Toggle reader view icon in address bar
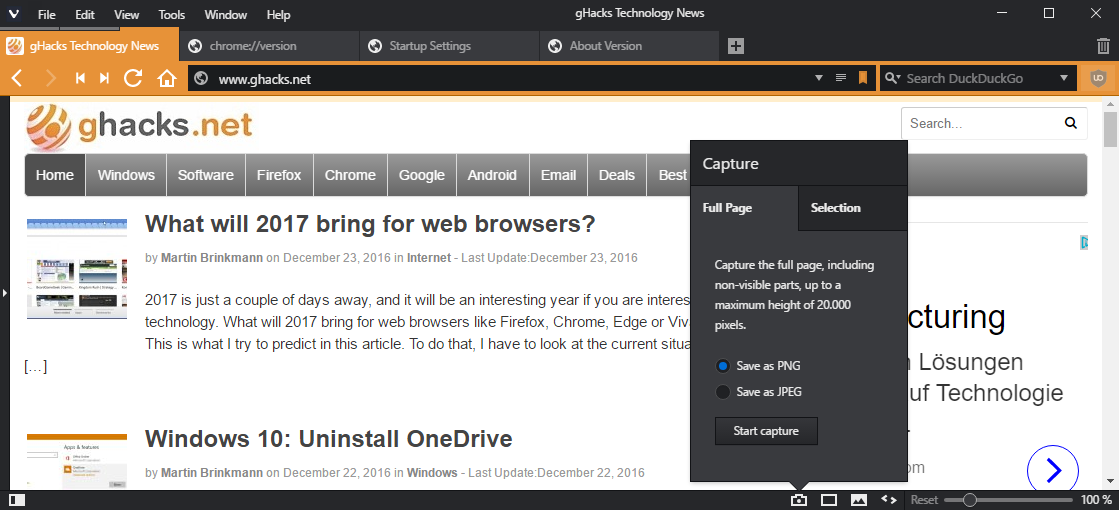 (841, 78)
